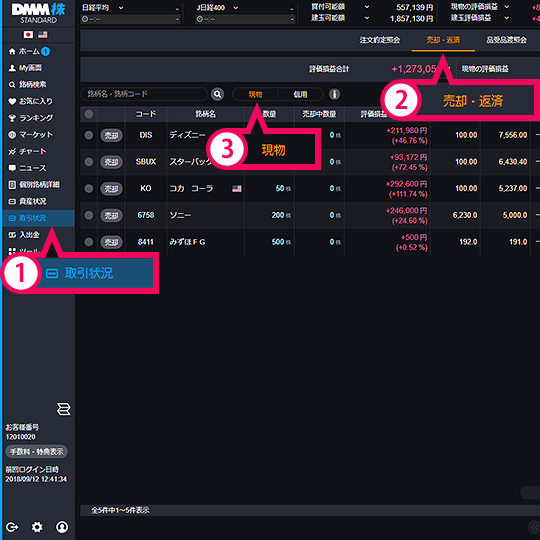Expand the 買付可能額 dropdown arrow

[x=367, y=7]
